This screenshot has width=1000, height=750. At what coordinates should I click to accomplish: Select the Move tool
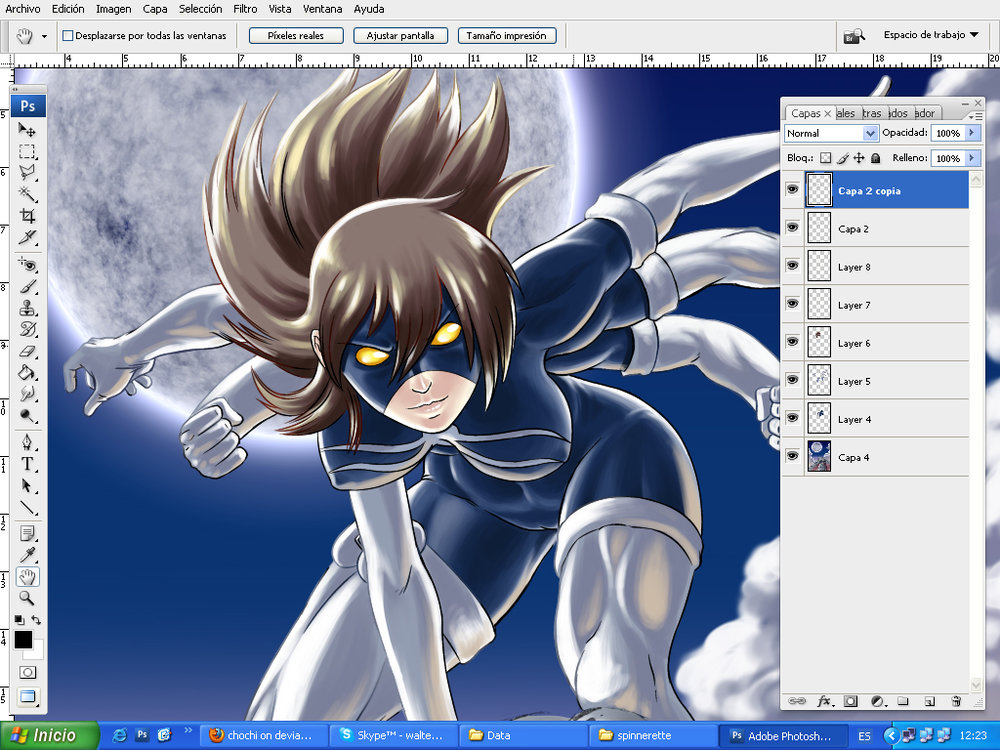click(27, 130)
